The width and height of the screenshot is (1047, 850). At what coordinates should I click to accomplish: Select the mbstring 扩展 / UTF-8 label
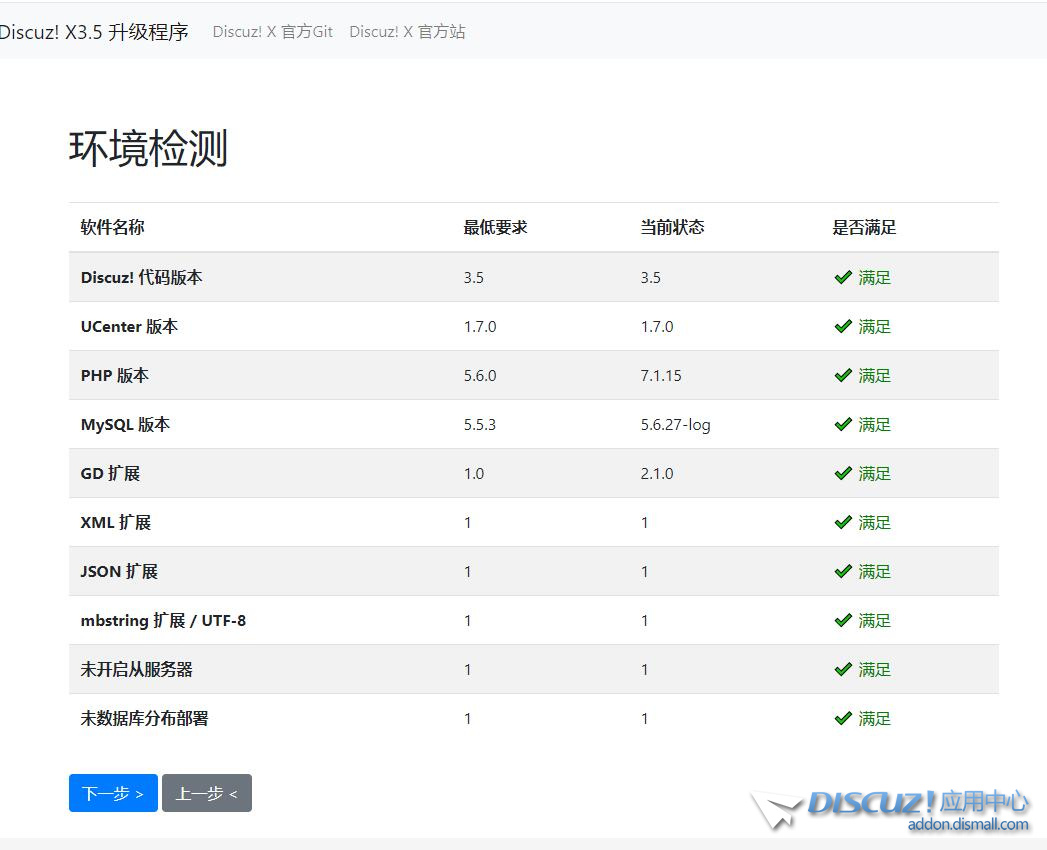(163, 620)
